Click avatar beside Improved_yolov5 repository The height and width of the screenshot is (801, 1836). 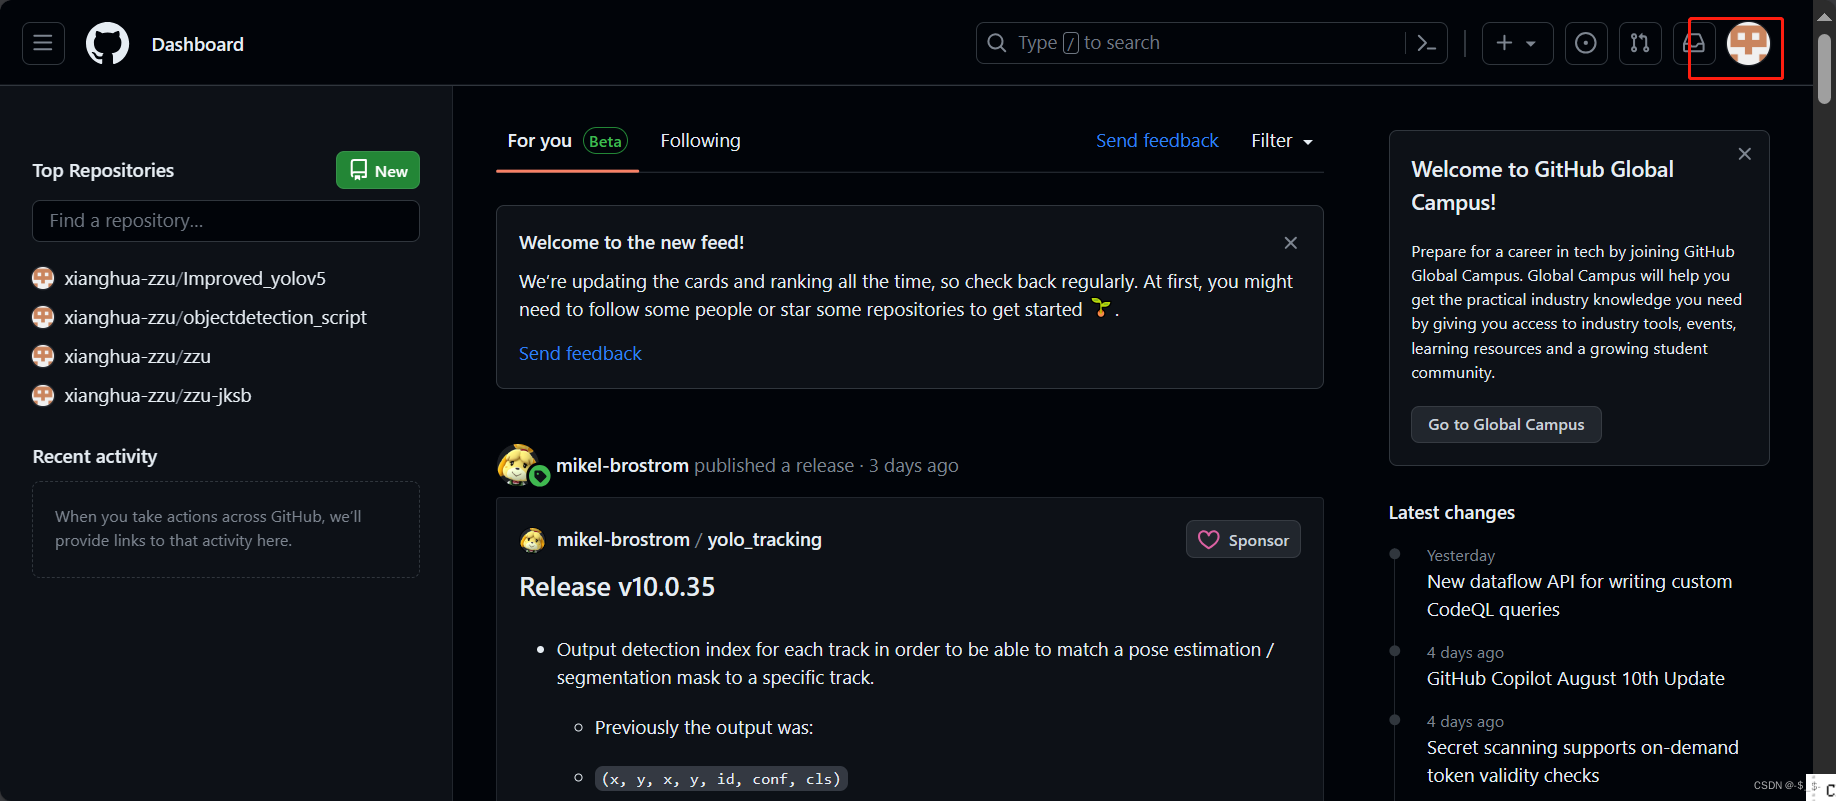[x=43, y=278]
